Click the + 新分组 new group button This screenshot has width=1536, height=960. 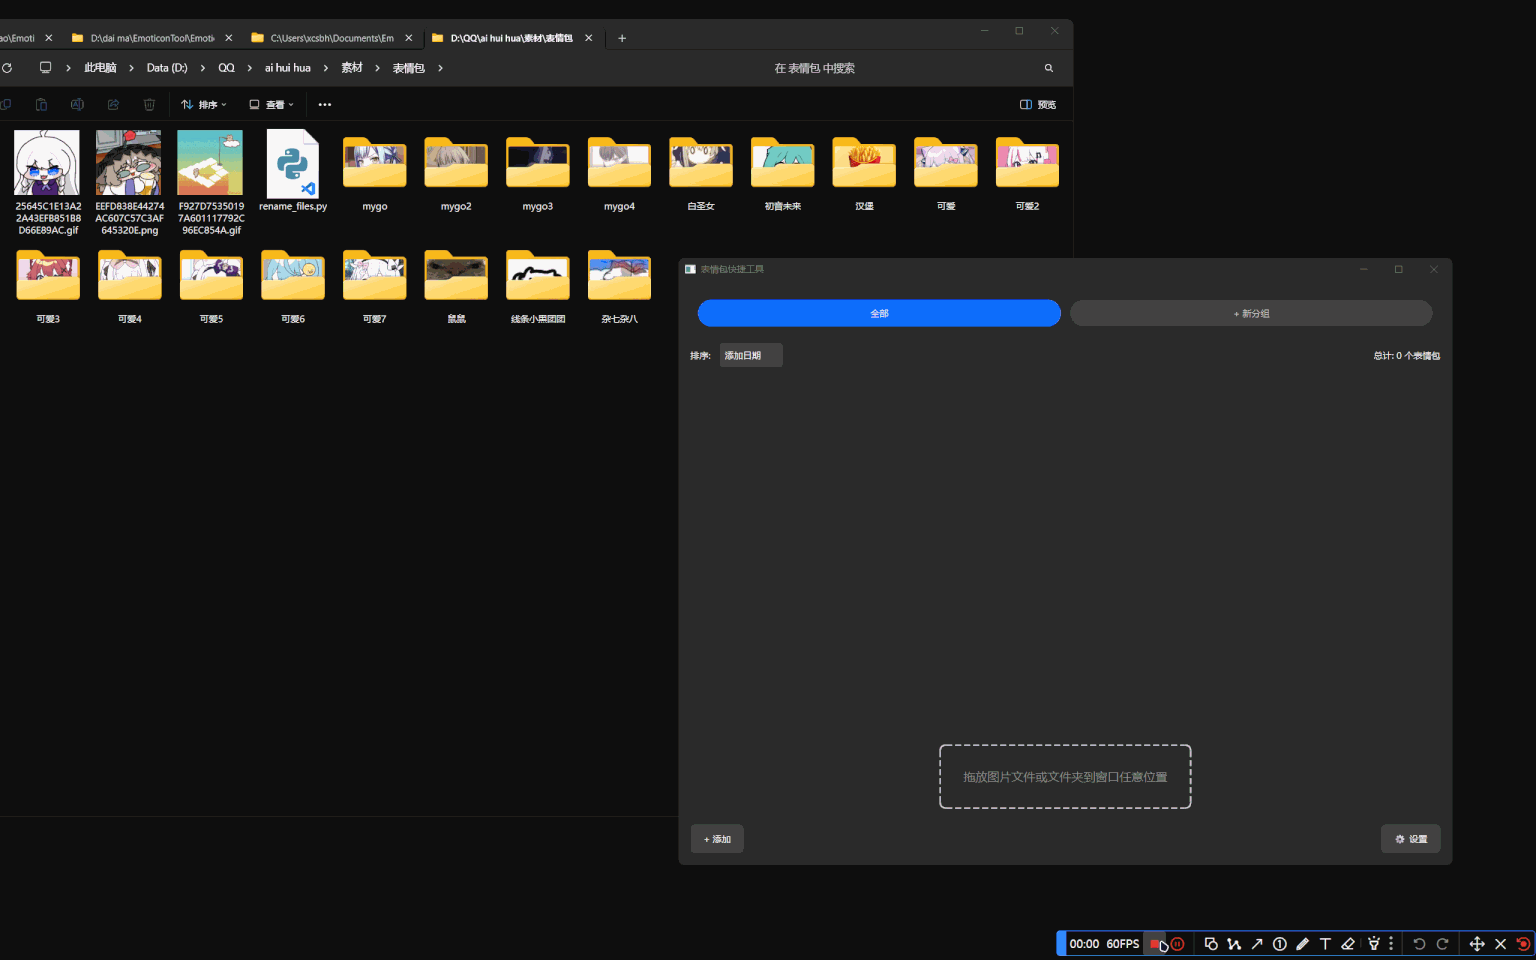point(1251,313)
